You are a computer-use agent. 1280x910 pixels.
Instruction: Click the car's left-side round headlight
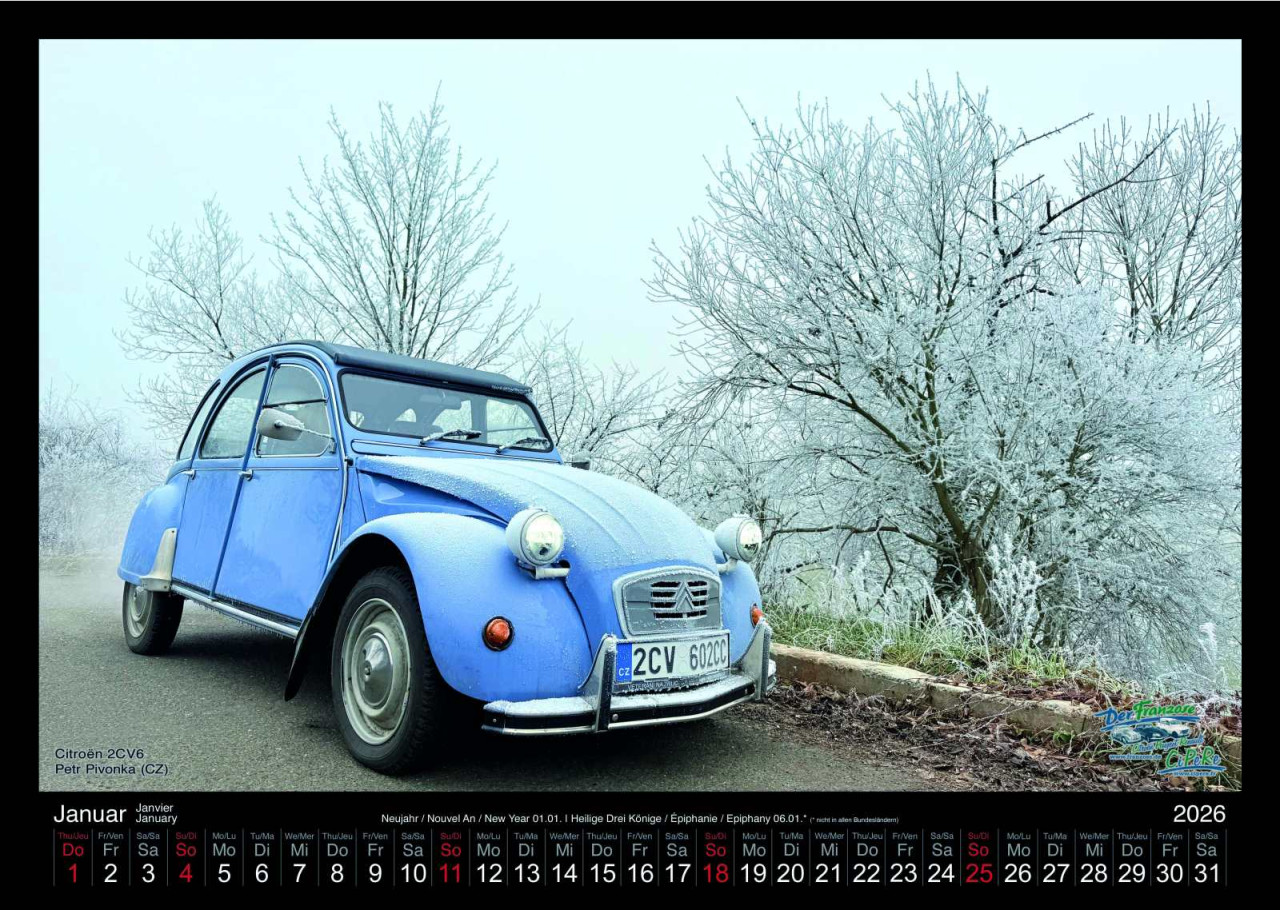coord(537,538)
